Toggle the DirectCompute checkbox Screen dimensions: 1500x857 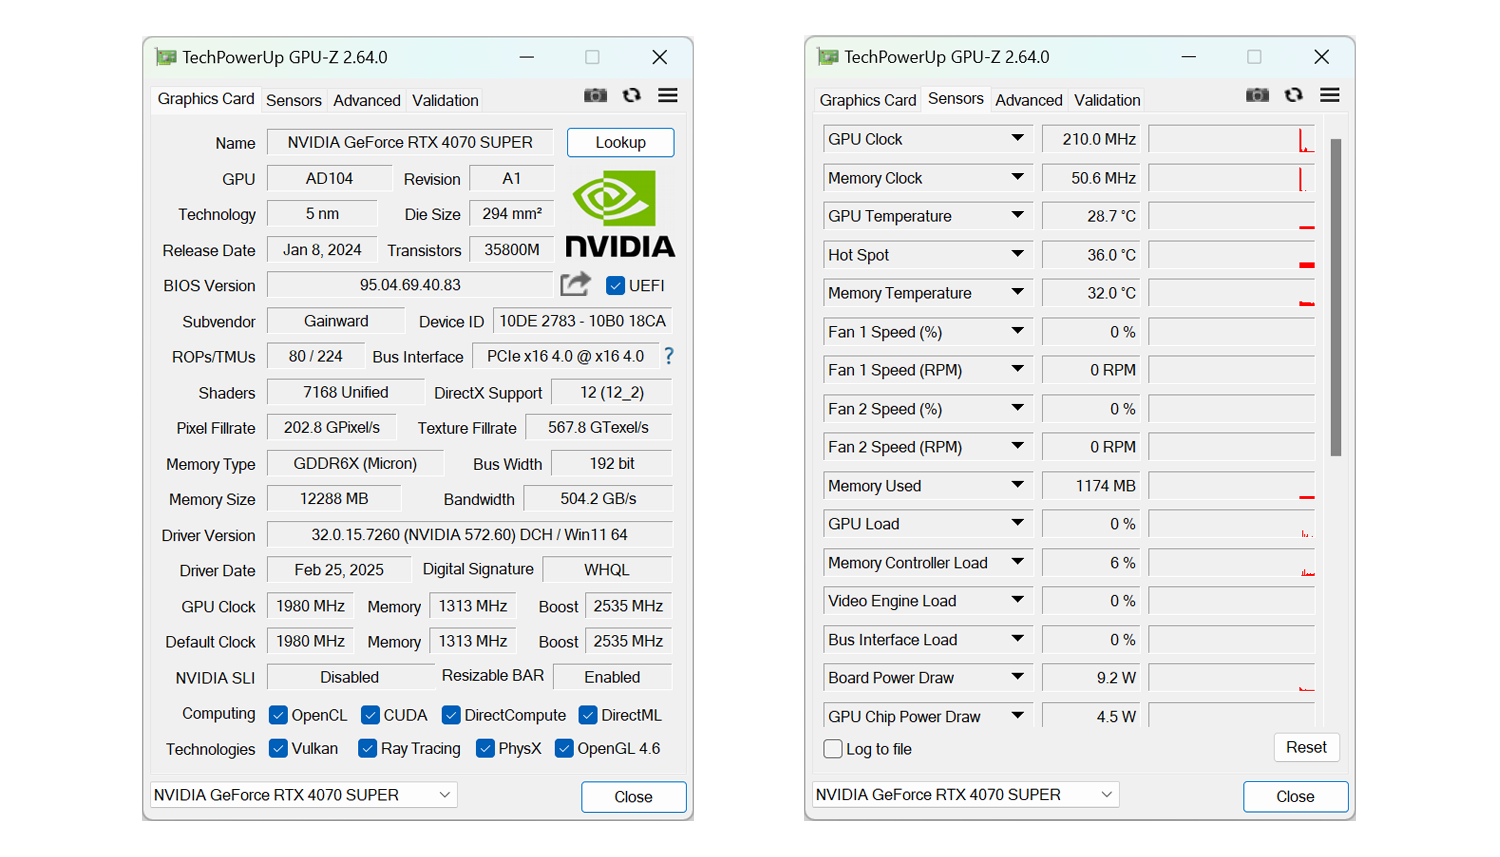click(451, 715)
